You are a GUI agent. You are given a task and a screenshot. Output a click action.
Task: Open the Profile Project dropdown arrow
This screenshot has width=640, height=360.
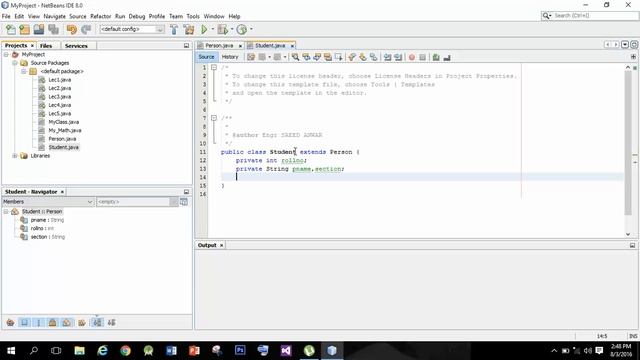click(x=251, y=29)
